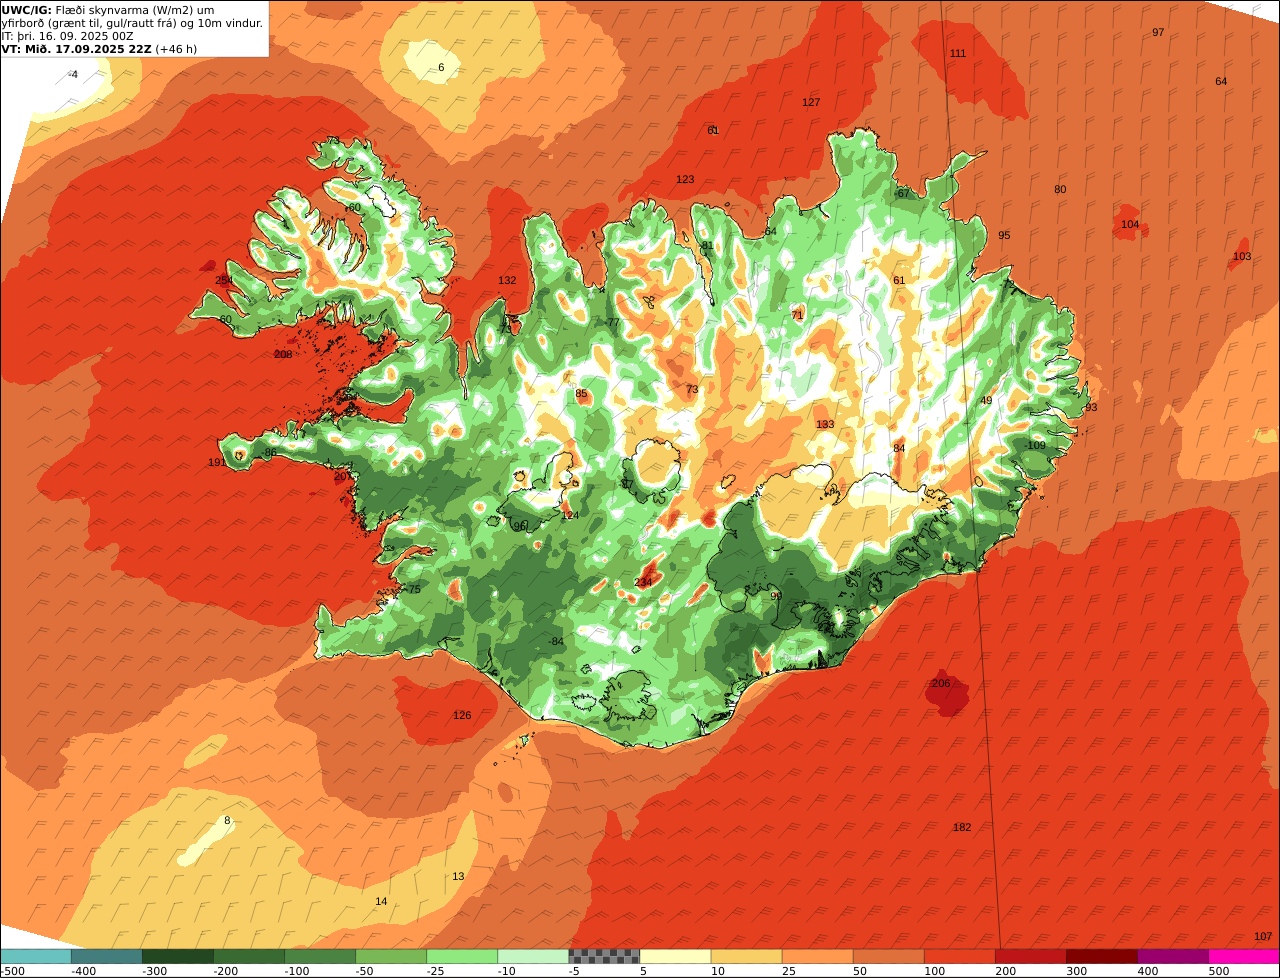The width and height of the screenshot is (1280, 978).
Task: Click the checkered -5 to 5 legend swatch
Action: (604, 956)
